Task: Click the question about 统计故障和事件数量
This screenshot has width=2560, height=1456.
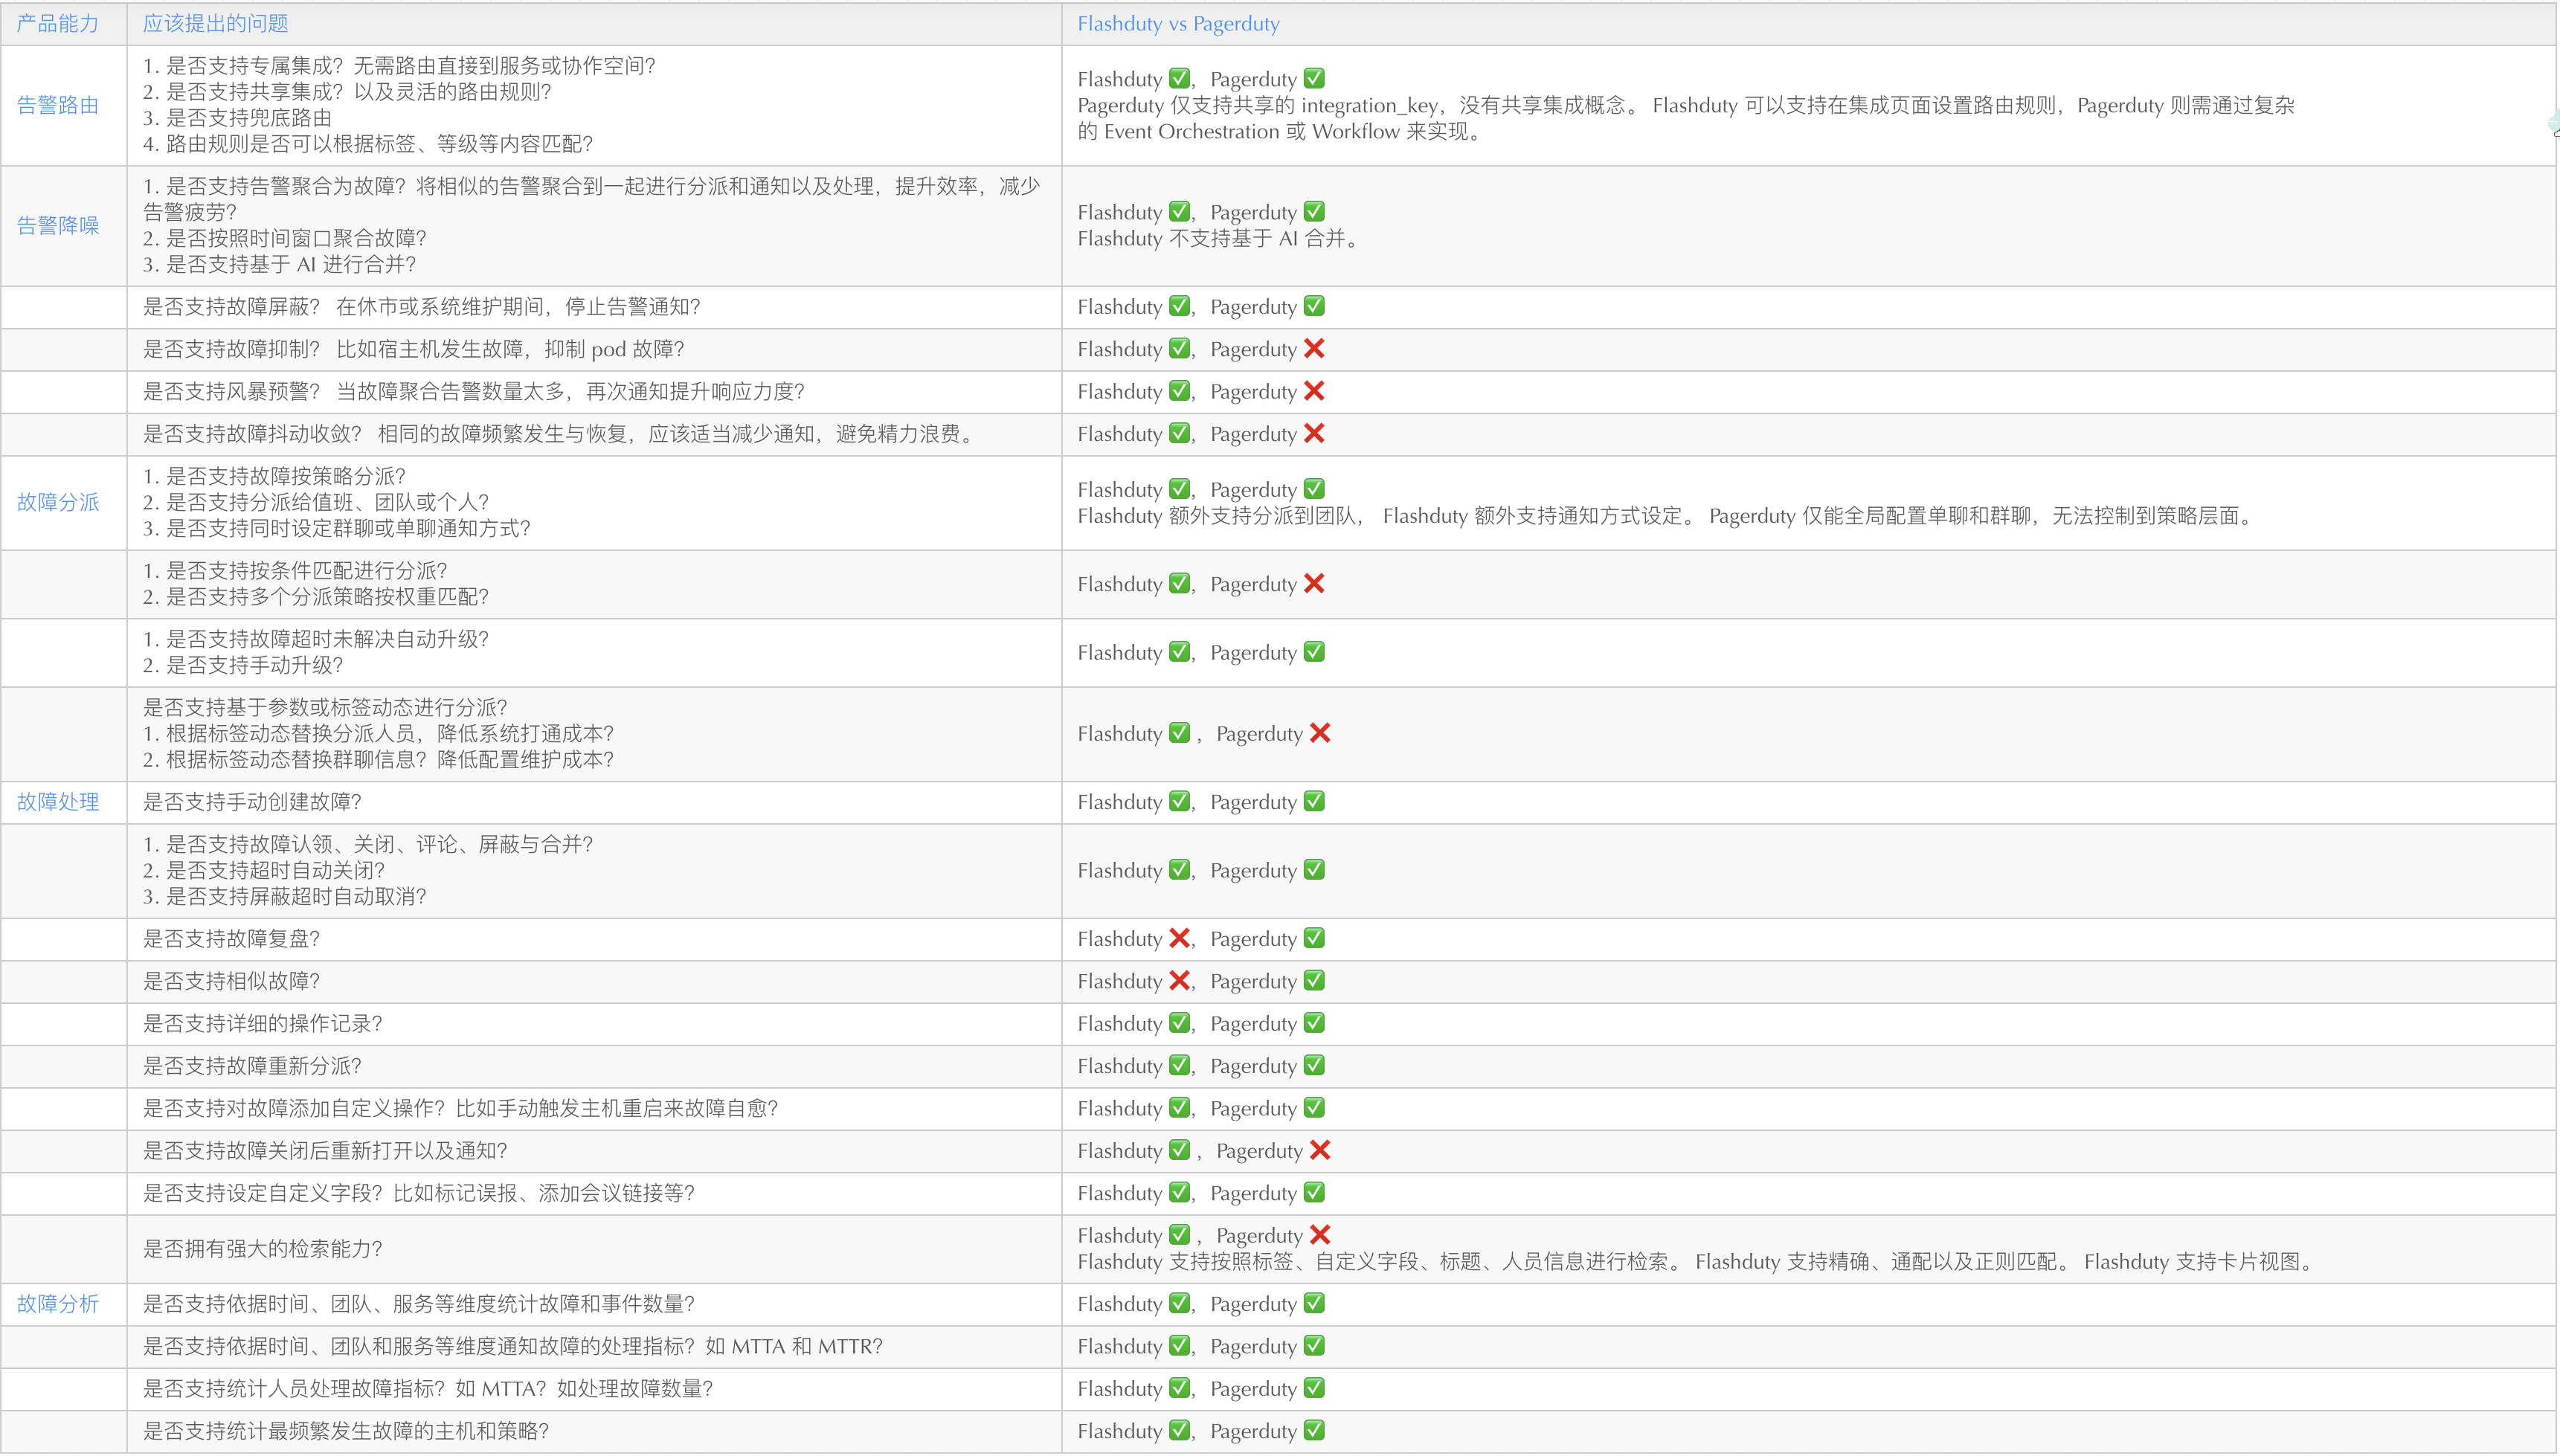Action: (x=419, y=1304)
